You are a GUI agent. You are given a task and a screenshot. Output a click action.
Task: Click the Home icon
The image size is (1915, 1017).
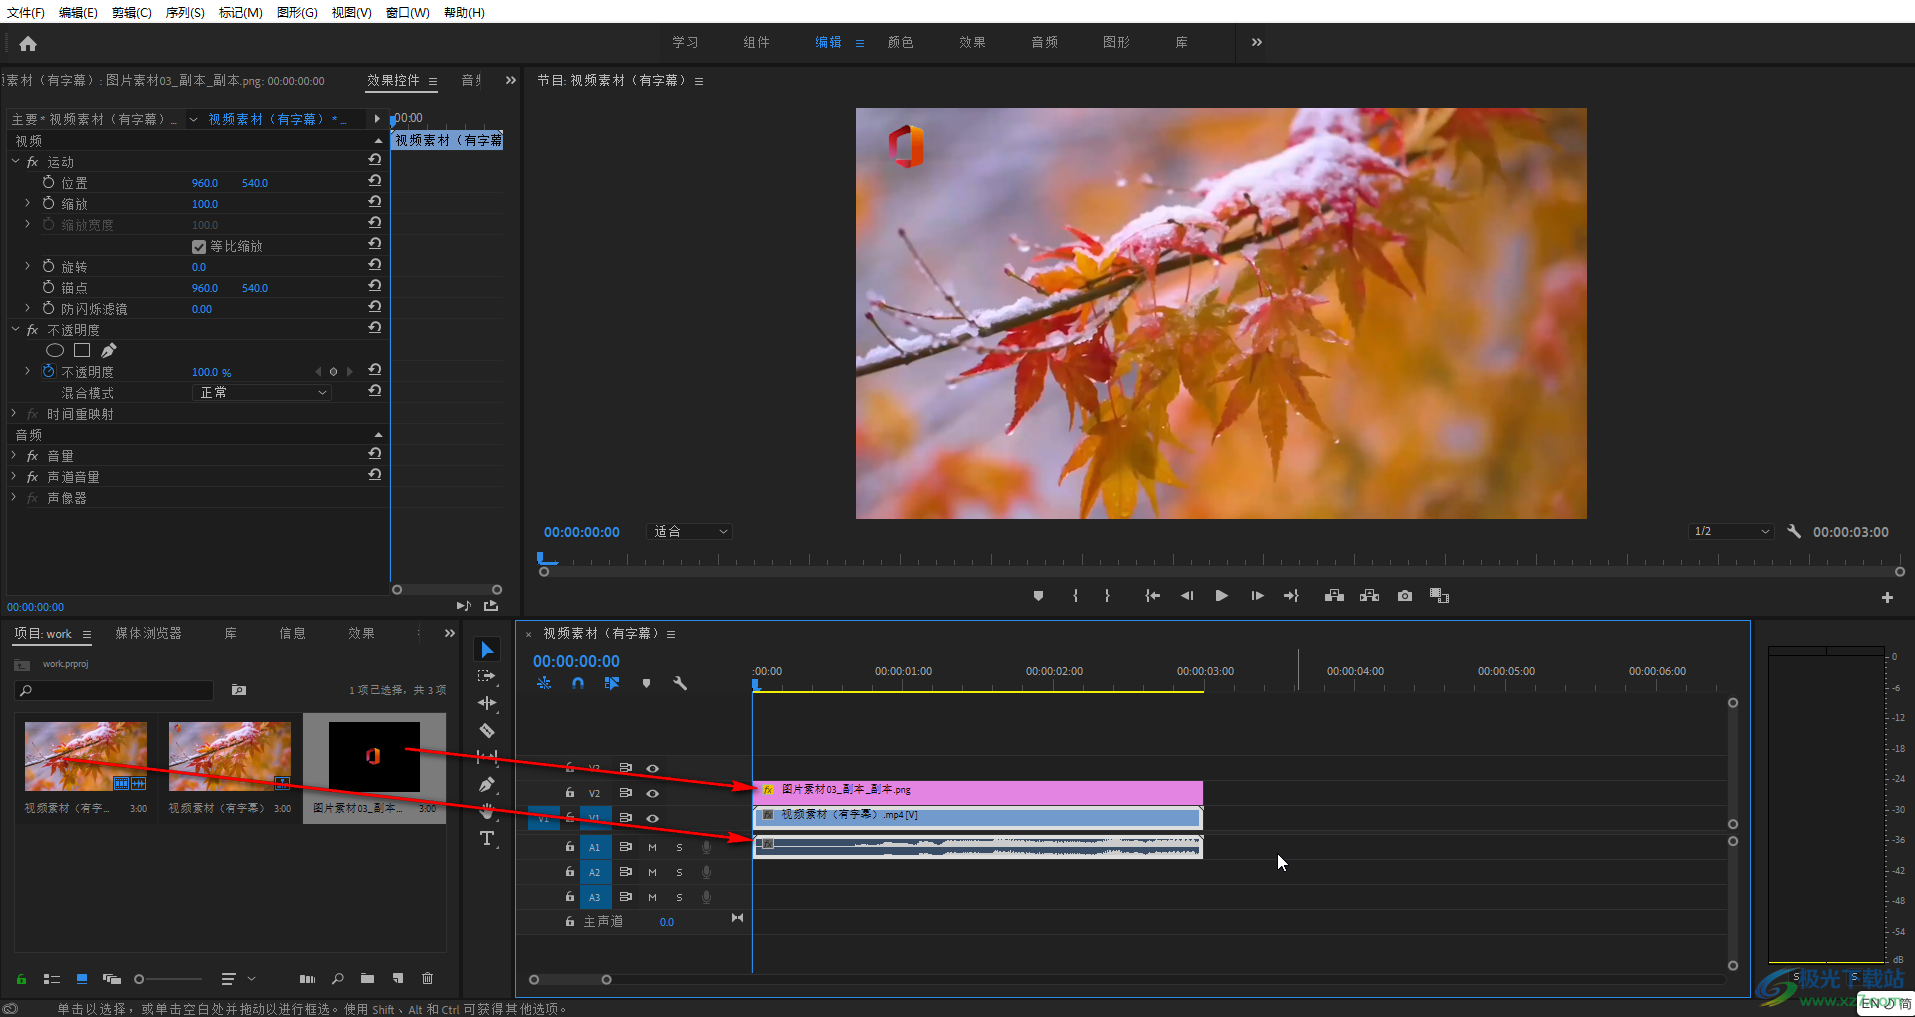28,43
